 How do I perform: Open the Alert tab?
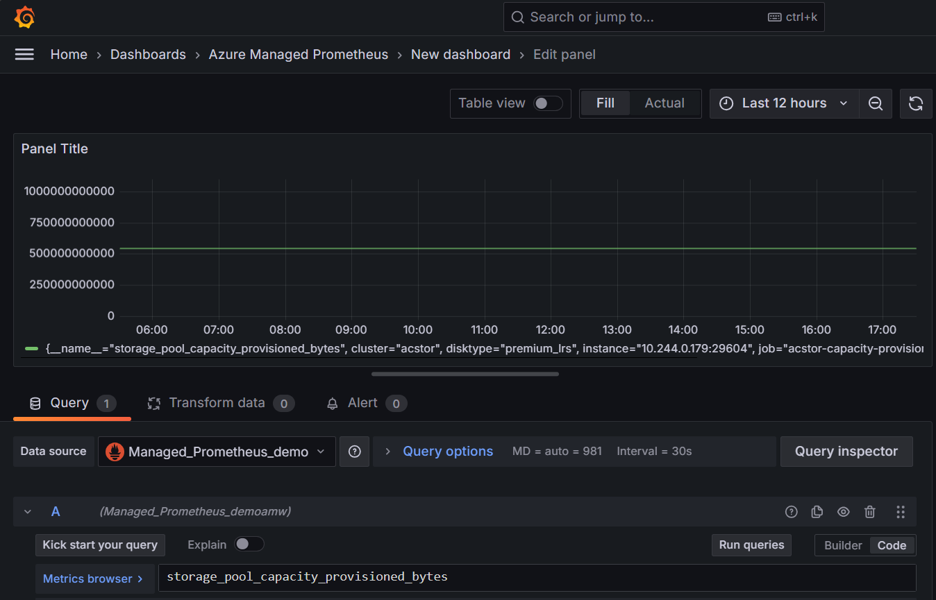tap(366, 403)
